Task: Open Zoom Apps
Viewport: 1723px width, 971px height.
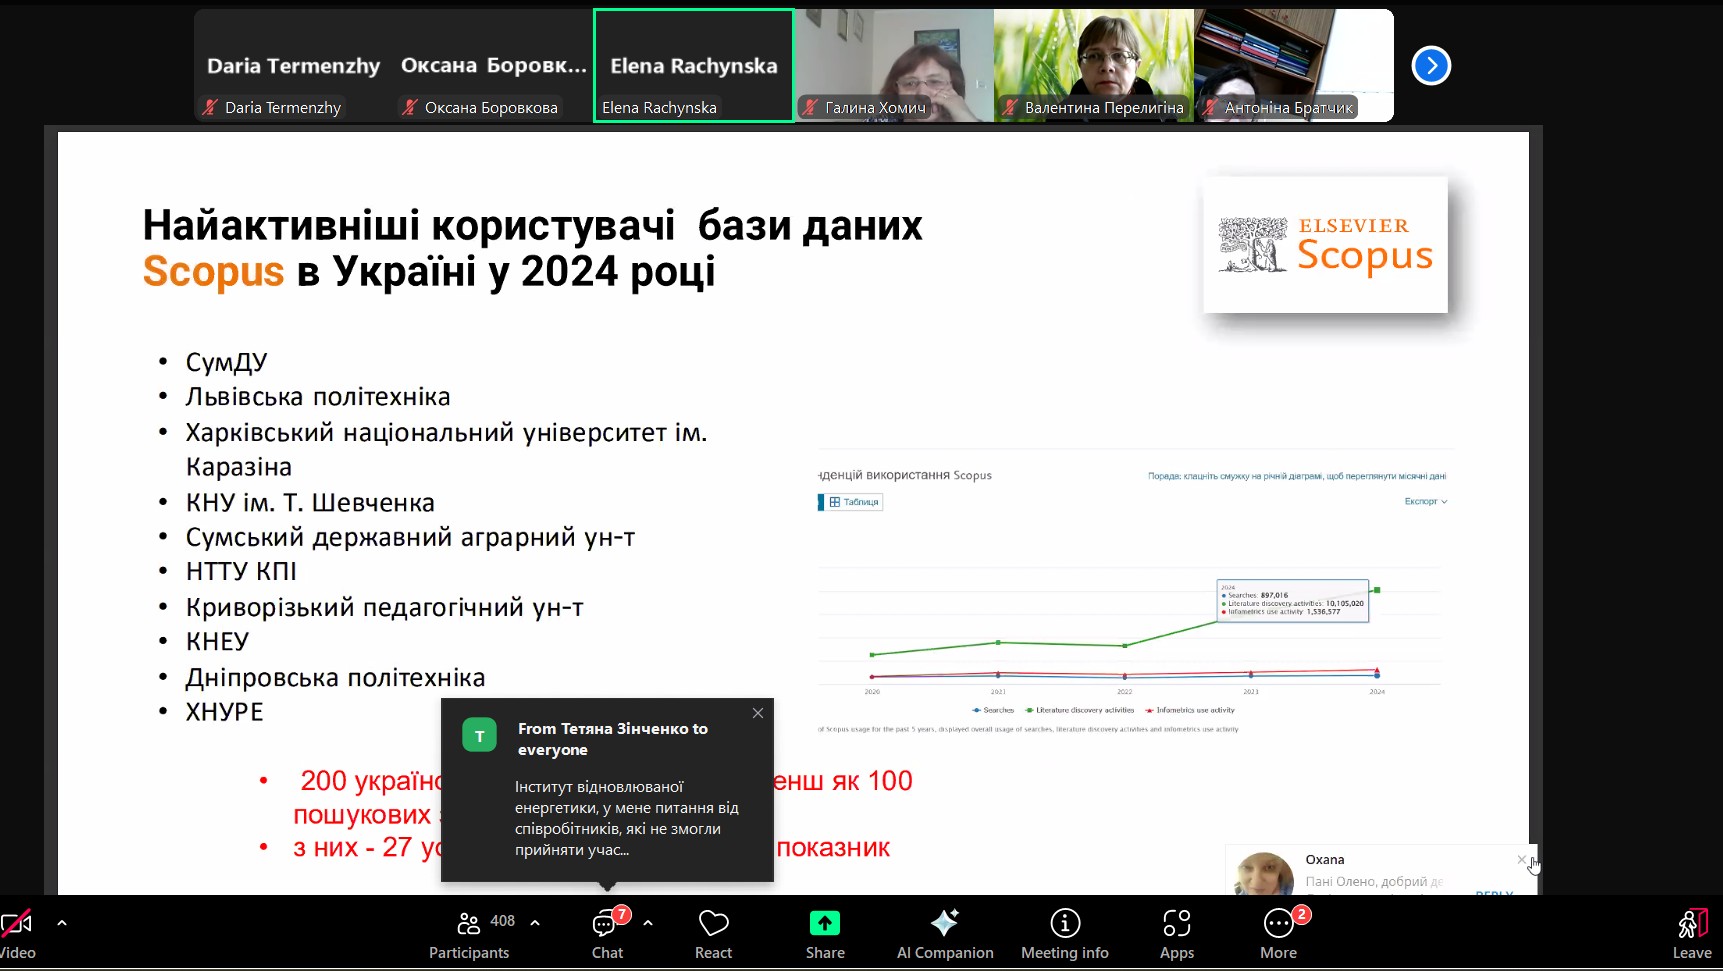Action: coord(1177,934)
